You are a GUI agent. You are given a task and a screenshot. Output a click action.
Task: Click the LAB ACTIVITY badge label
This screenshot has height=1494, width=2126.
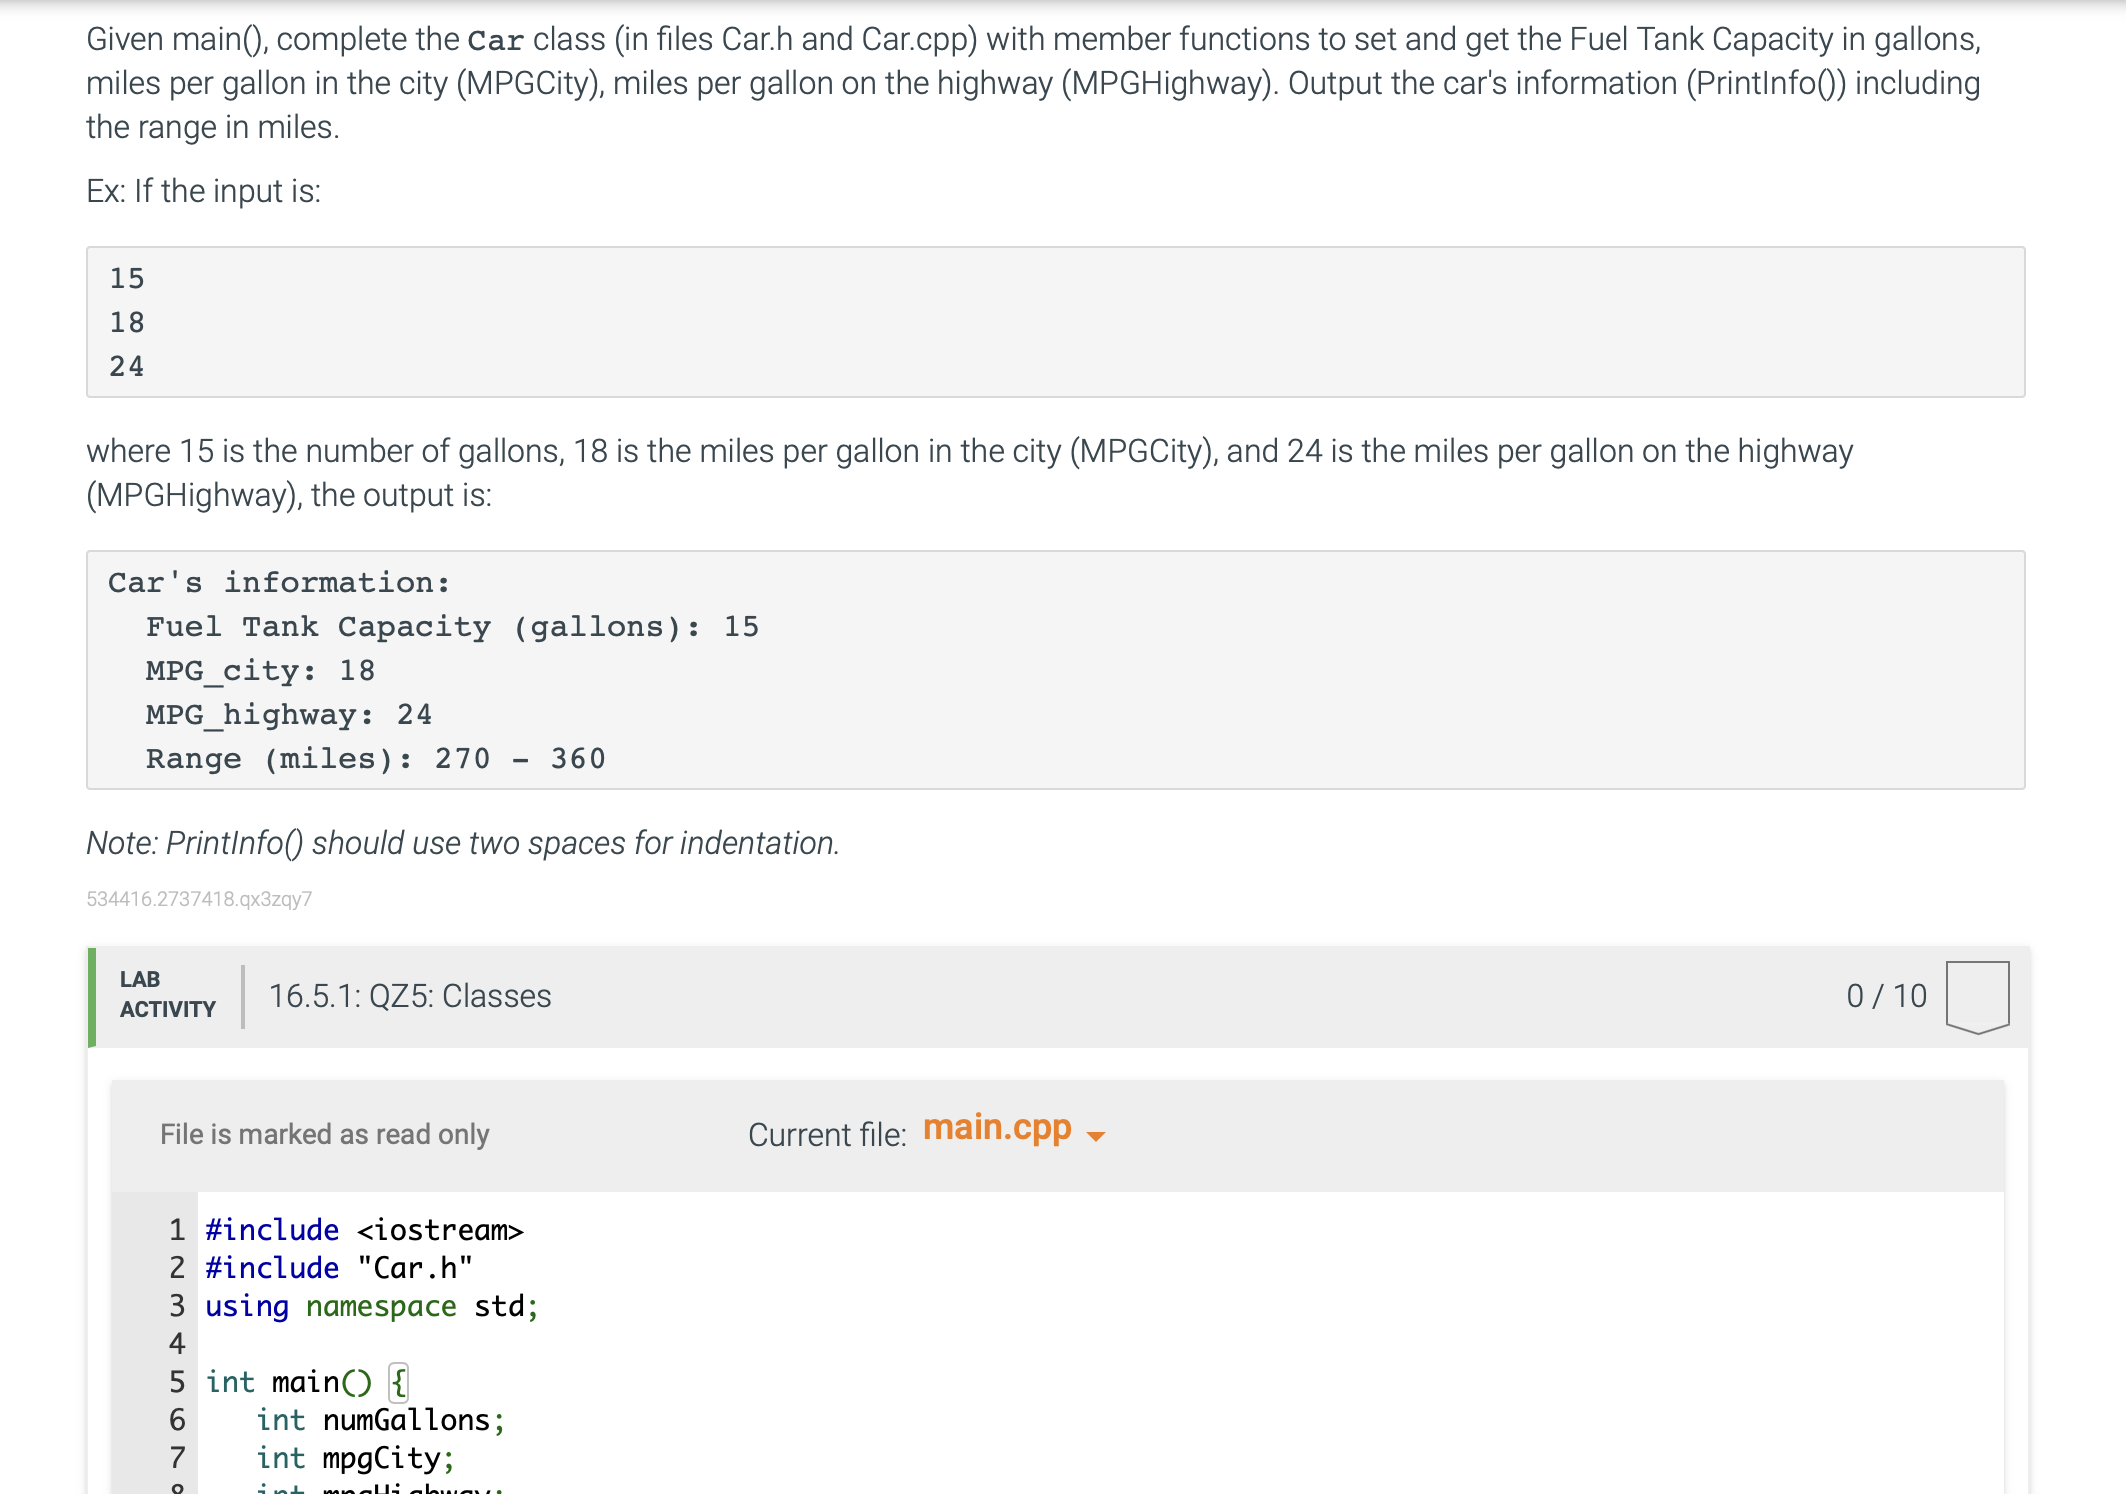[166, 994]
